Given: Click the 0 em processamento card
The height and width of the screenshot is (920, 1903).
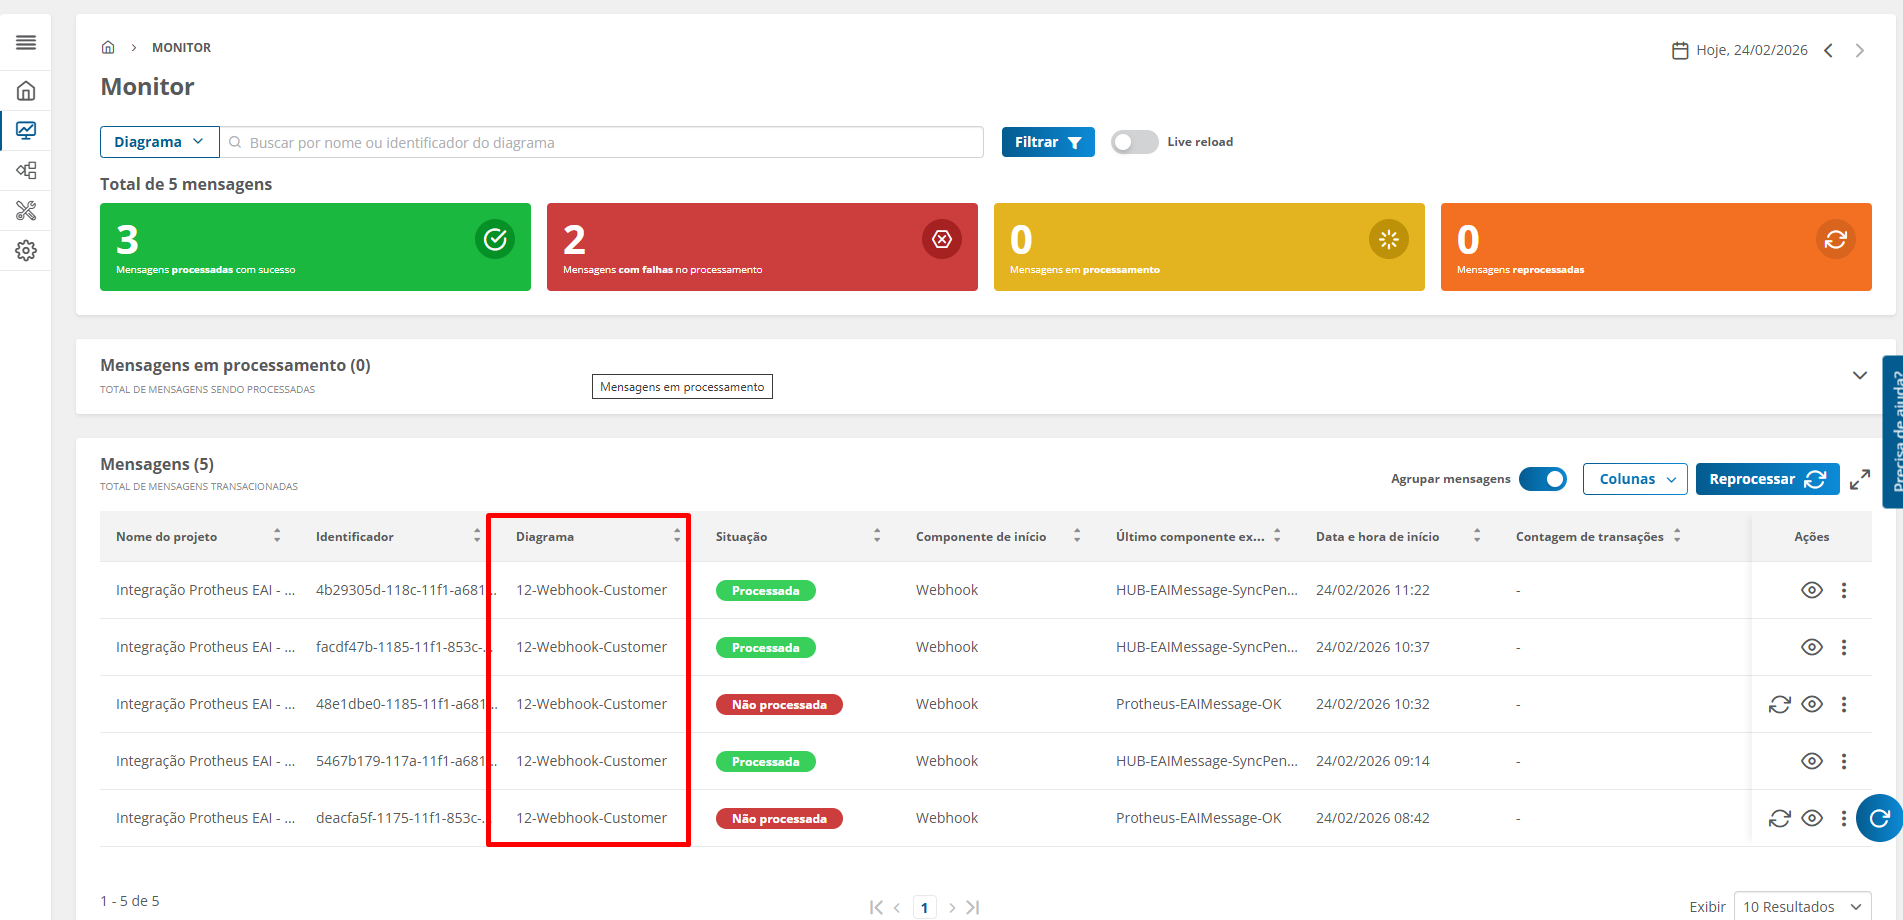Looking at the screenshot, I should 1209,247.
